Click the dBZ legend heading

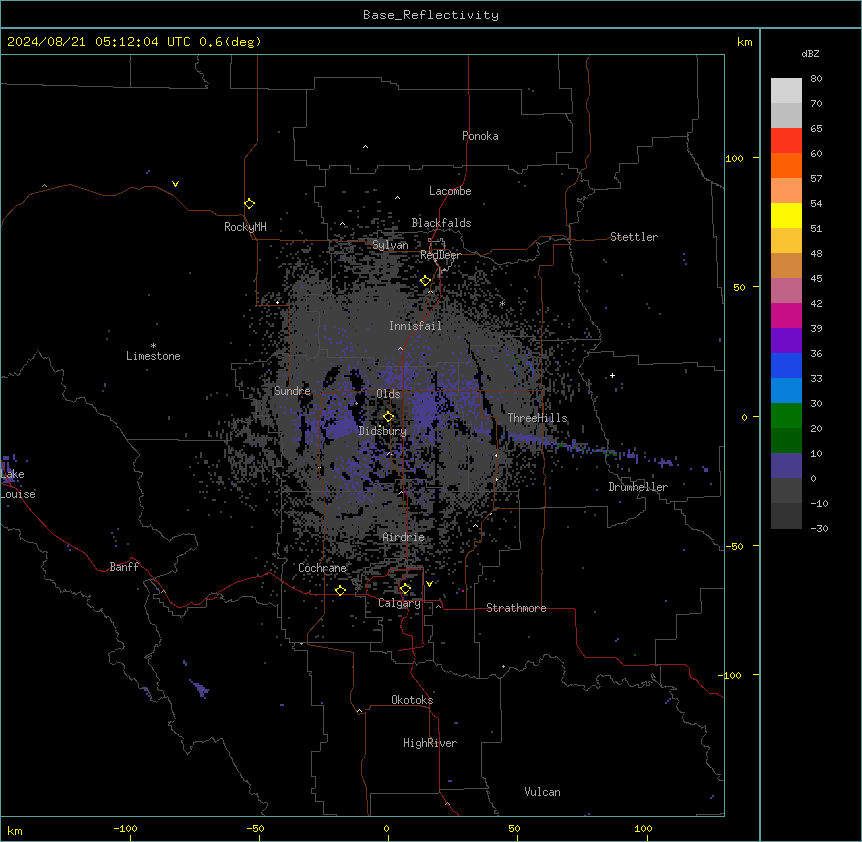coord(810,53)
